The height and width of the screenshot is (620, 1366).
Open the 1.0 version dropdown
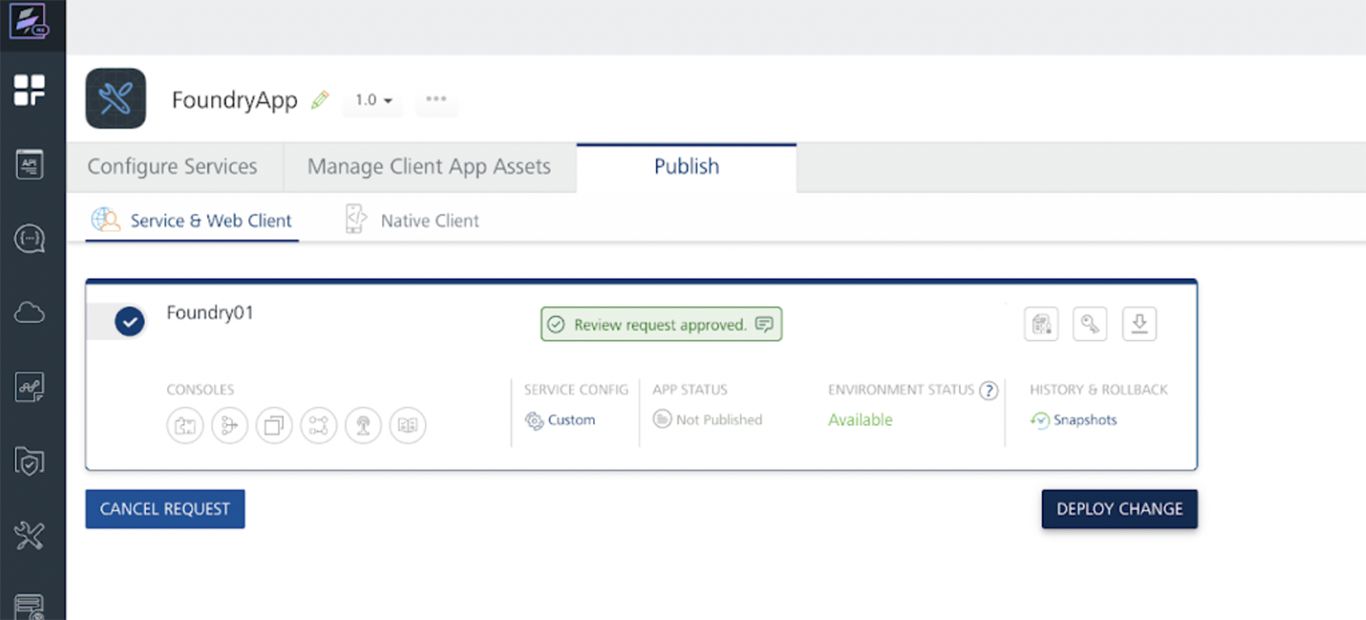[374, 100]
